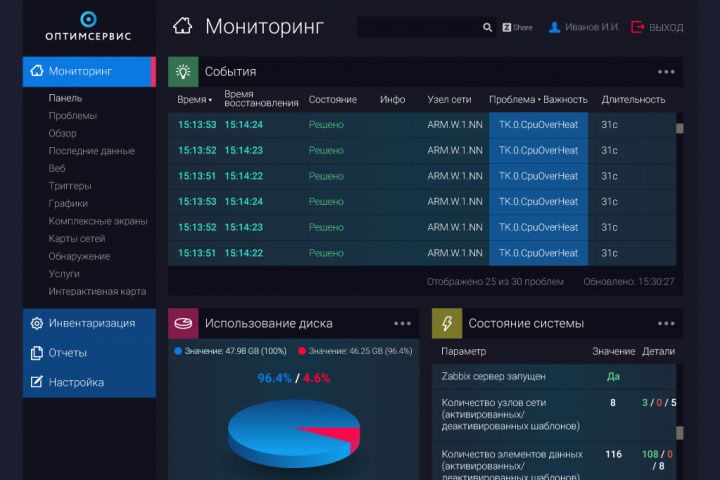Open Комплексные экраны in sidebar
The width and height of the screenshot is (720, 480).
[x=98, y=221]
